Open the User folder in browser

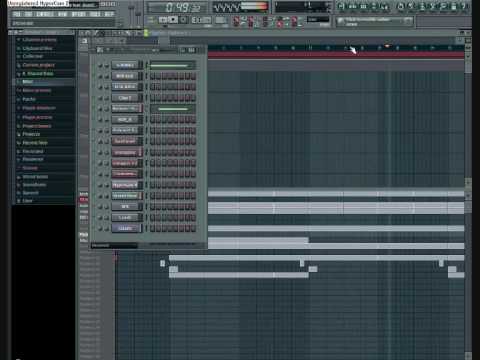(x=27, y=201)
